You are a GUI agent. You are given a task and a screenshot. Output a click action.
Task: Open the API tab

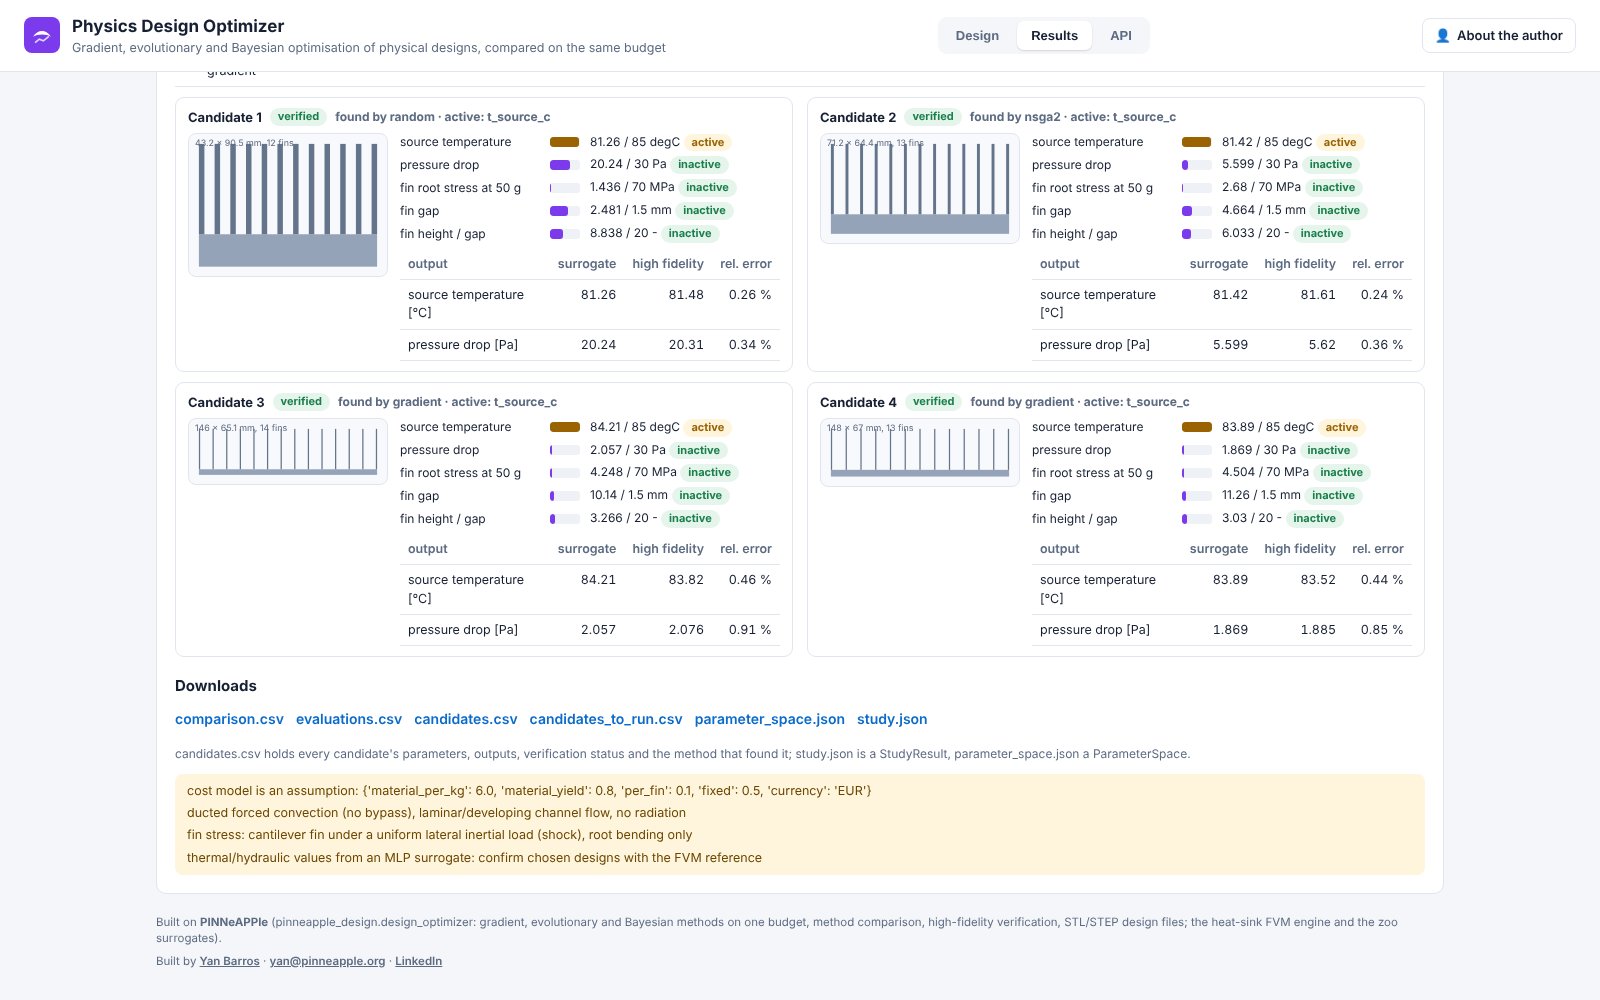[1121, 36]
